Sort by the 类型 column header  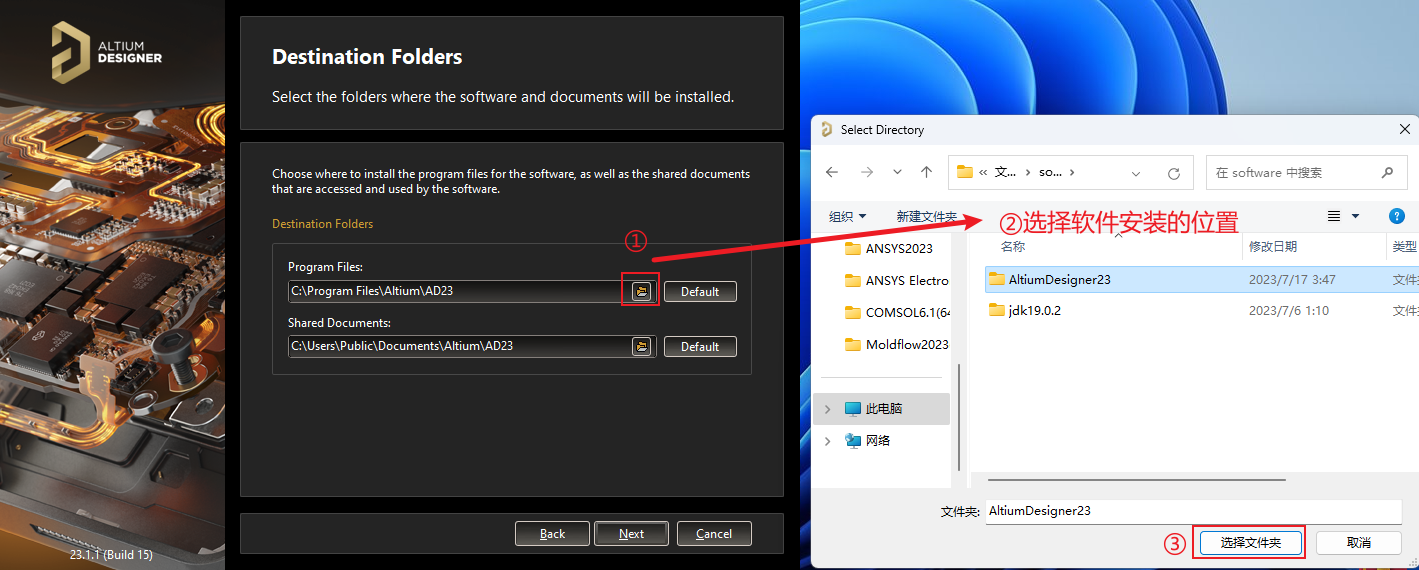tap(1404, 246)
